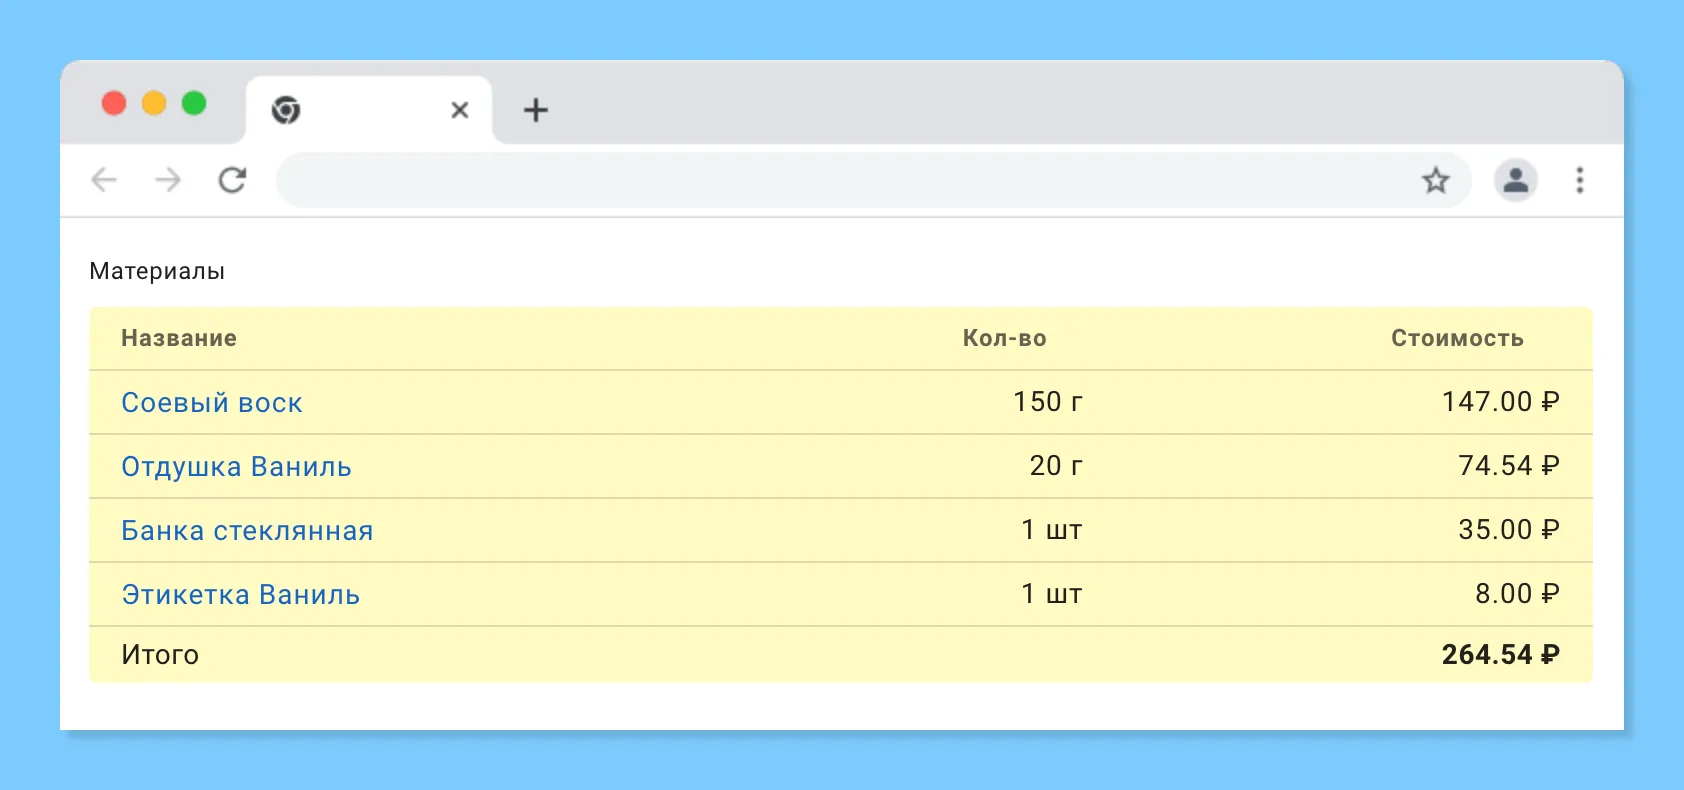
Task: Focus the address bar field
Action: [873, 180]
